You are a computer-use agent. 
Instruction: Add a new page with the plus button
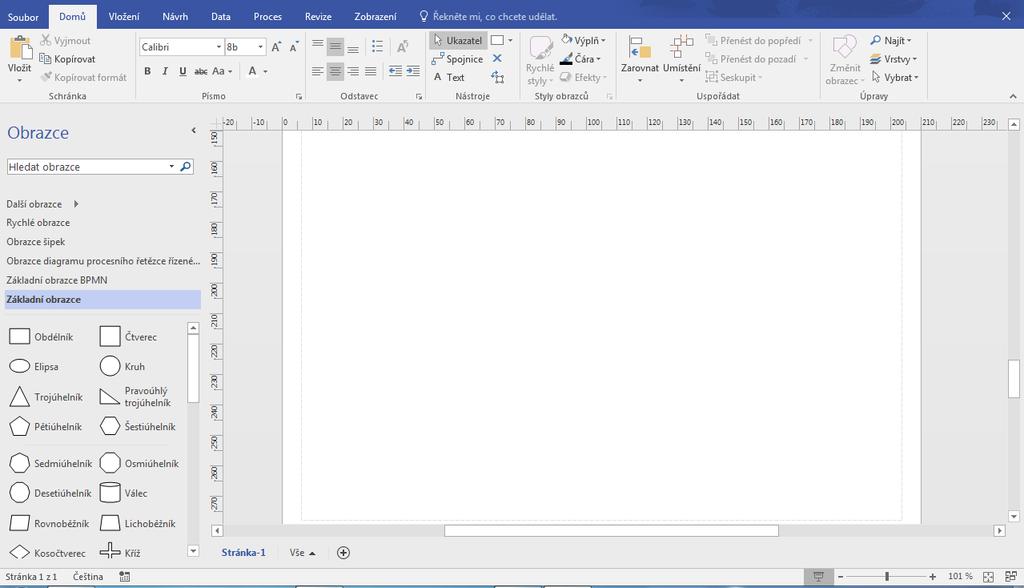[x=344, y=553]
